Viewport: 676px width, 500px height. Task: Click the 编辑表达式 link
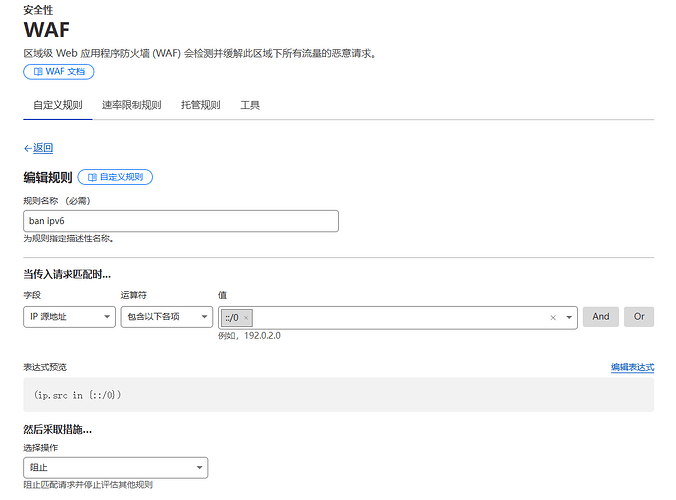coord(632,367)
